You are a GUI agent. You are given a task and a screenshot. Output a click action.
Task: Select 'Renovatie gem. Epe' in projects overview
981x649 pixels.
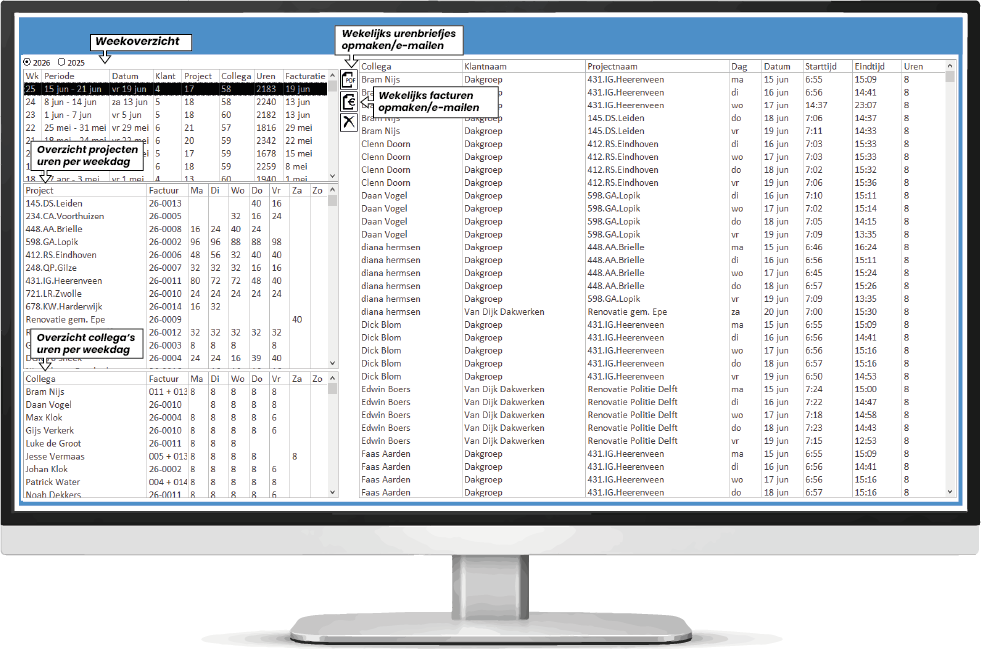click(65, 319)
